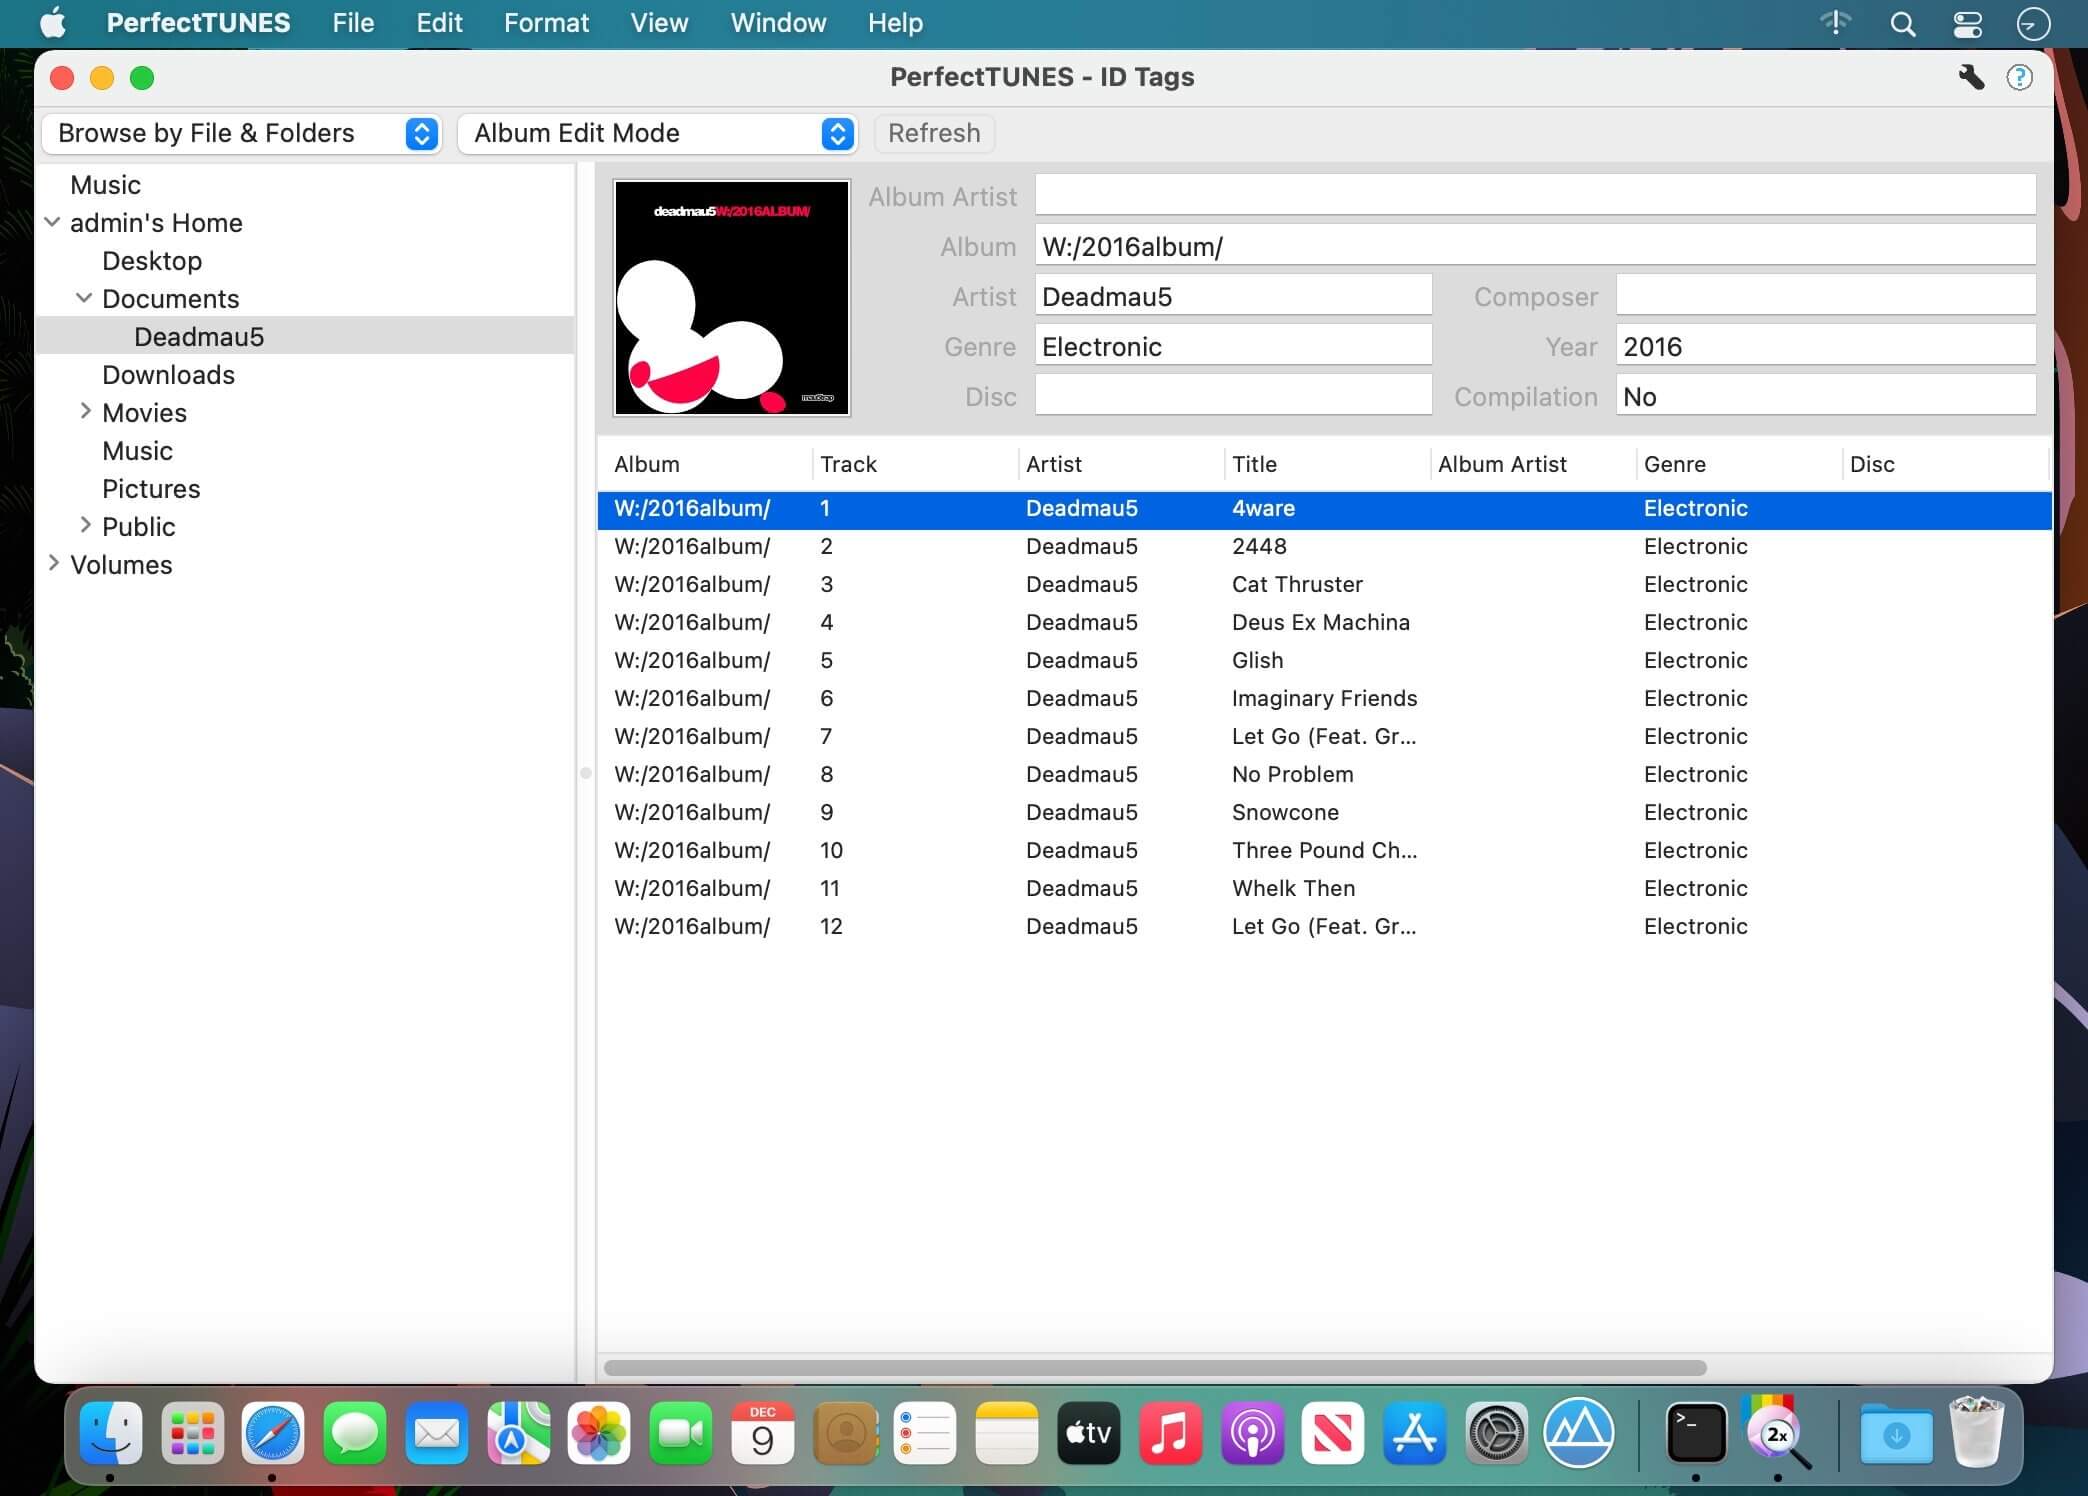This screenshot has width=2088, height=1496.
Task: Collapse the Documents folder node
Action: tap(85, 298)
